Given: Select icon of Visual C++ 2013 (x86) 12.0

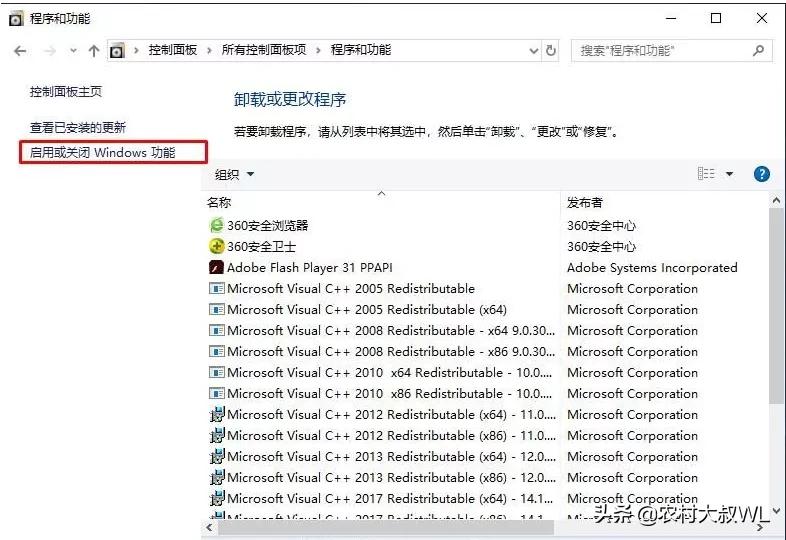Looking at the screenshot, I should click(217, 477).
